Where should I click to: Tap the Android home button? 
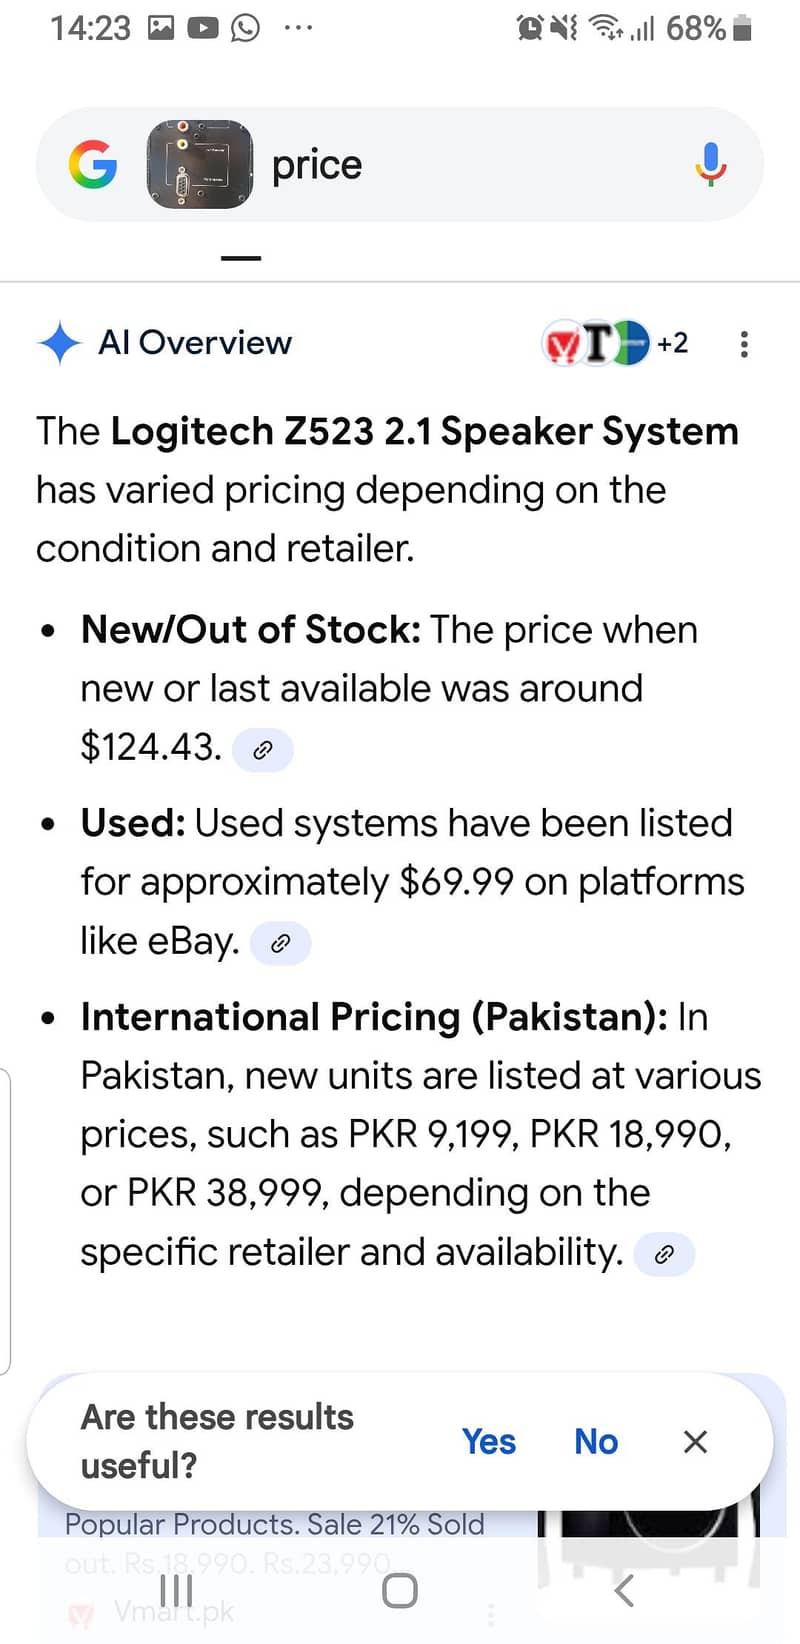coord(400,1590)
